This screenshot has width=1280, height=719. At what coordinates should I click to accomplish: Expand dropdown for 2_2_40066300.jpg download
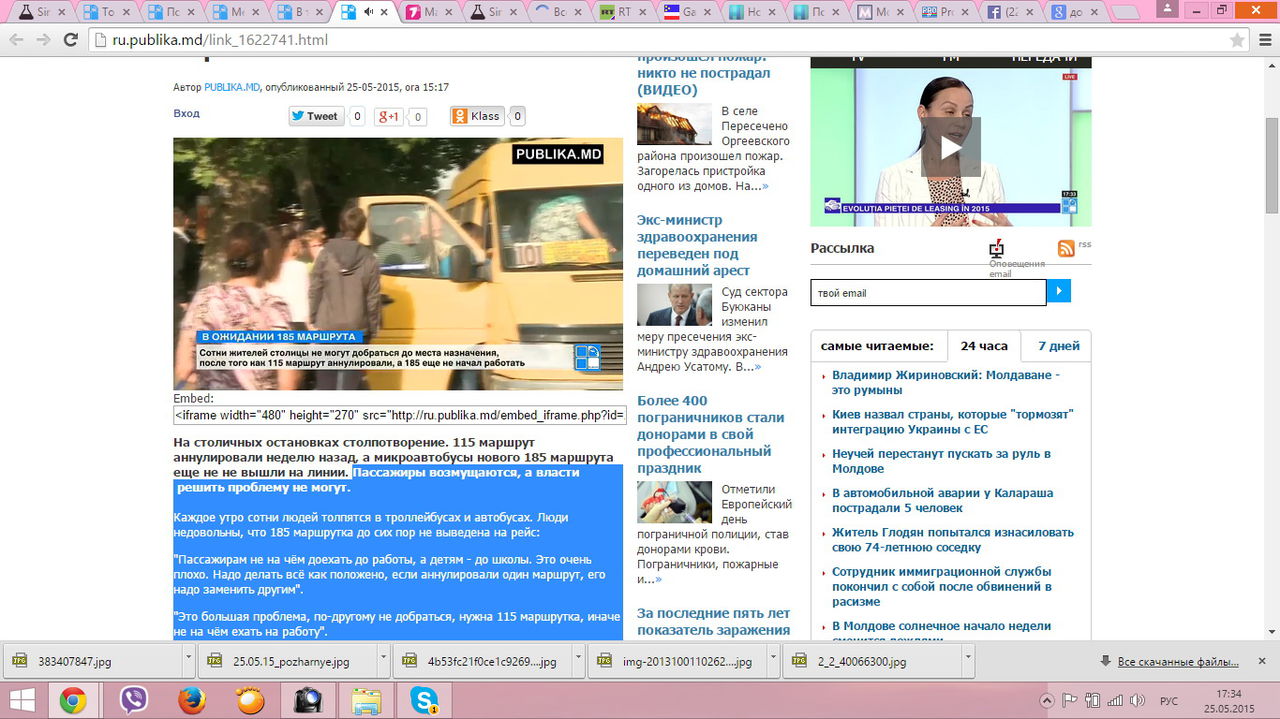(967, 661)
